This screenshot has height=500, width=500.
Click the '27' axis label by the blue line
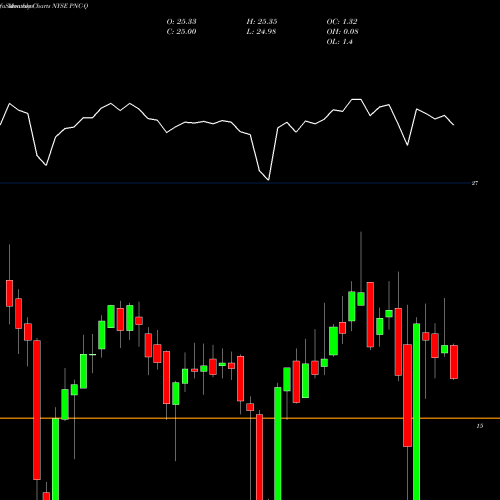[475, 183]
